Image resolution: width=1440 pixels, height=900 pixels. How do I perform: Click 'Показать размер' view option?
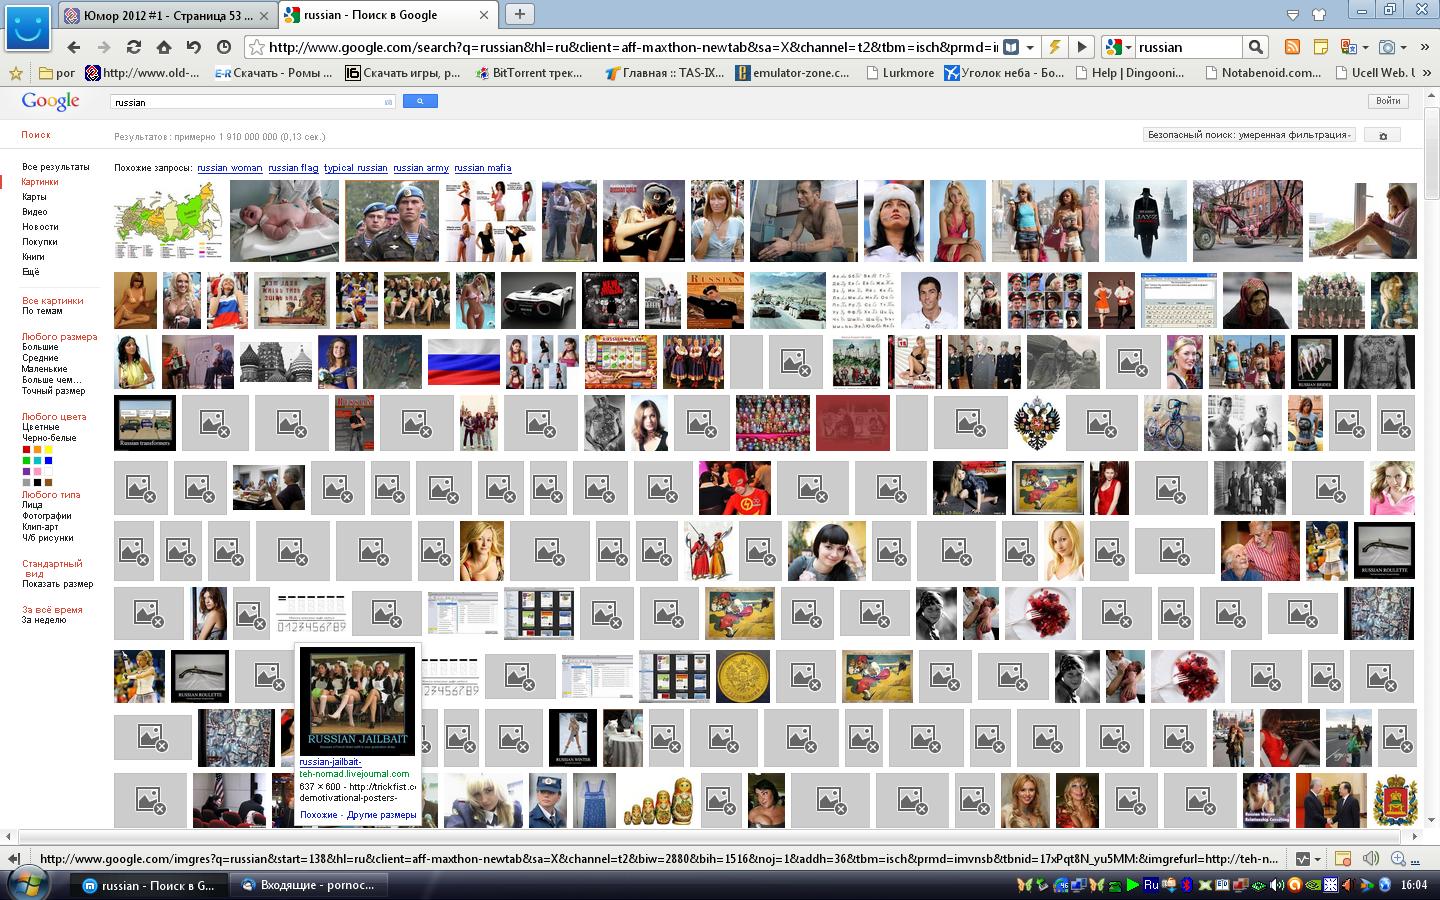click(58, 584)
